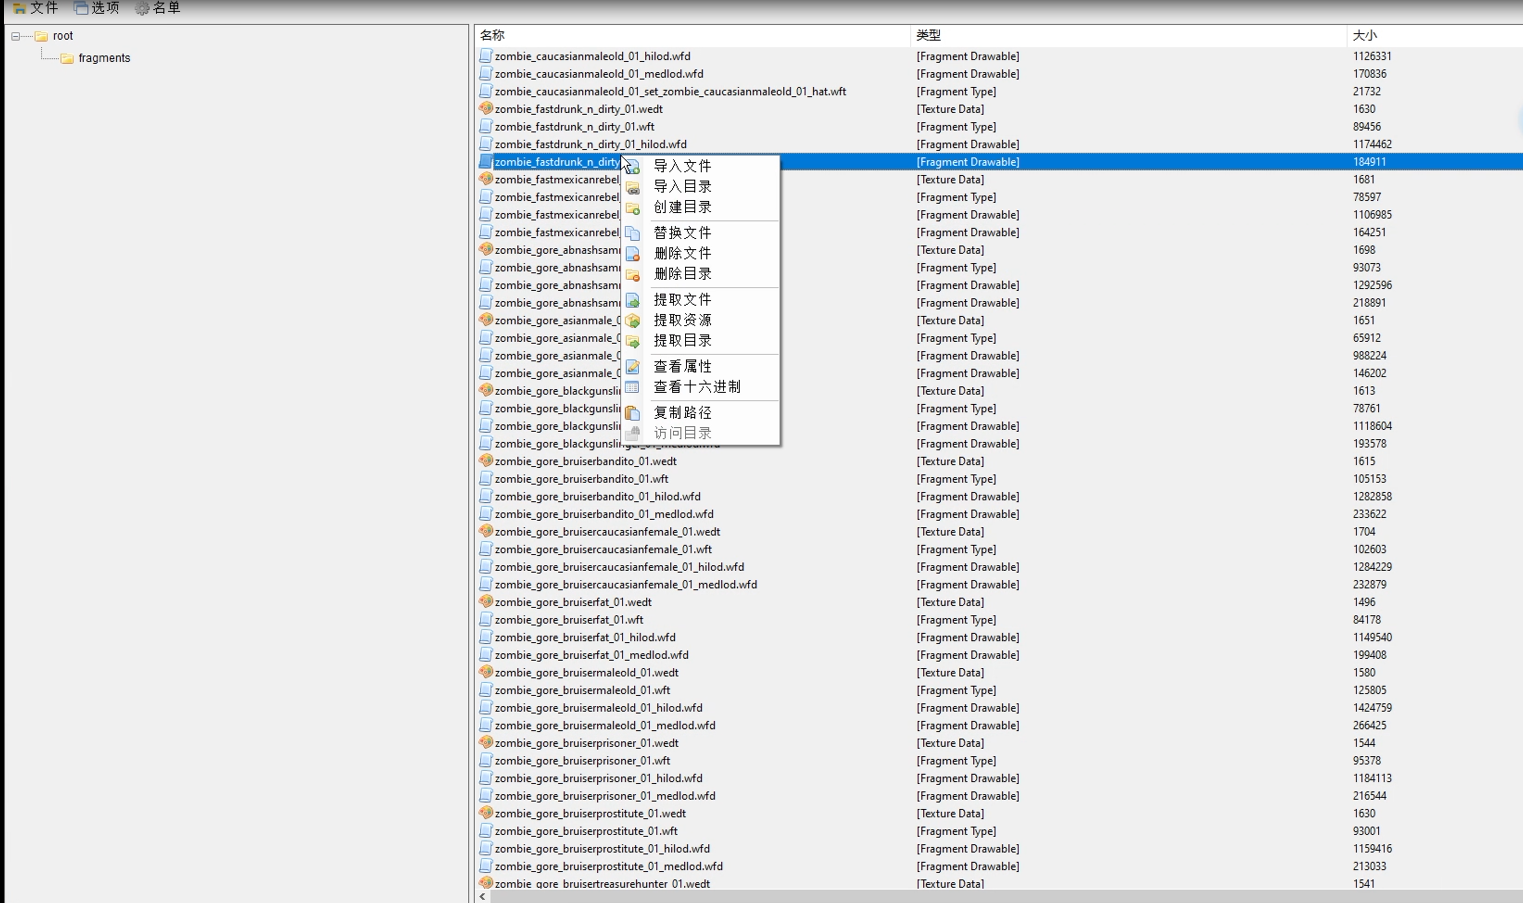Click the 查看十六进制 hex view icon
The width and height of the screenshot is (1523, 903).
pos(633,387)
